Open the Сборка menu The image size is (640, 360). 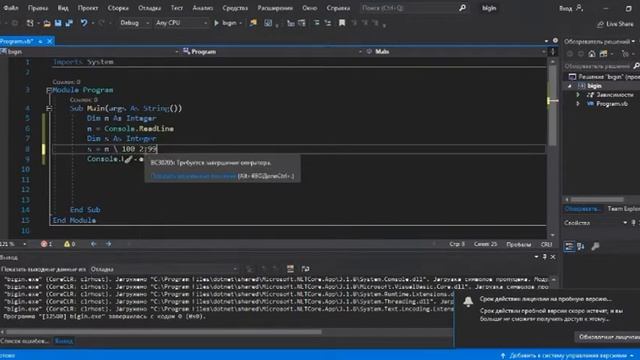click(118, 8)
